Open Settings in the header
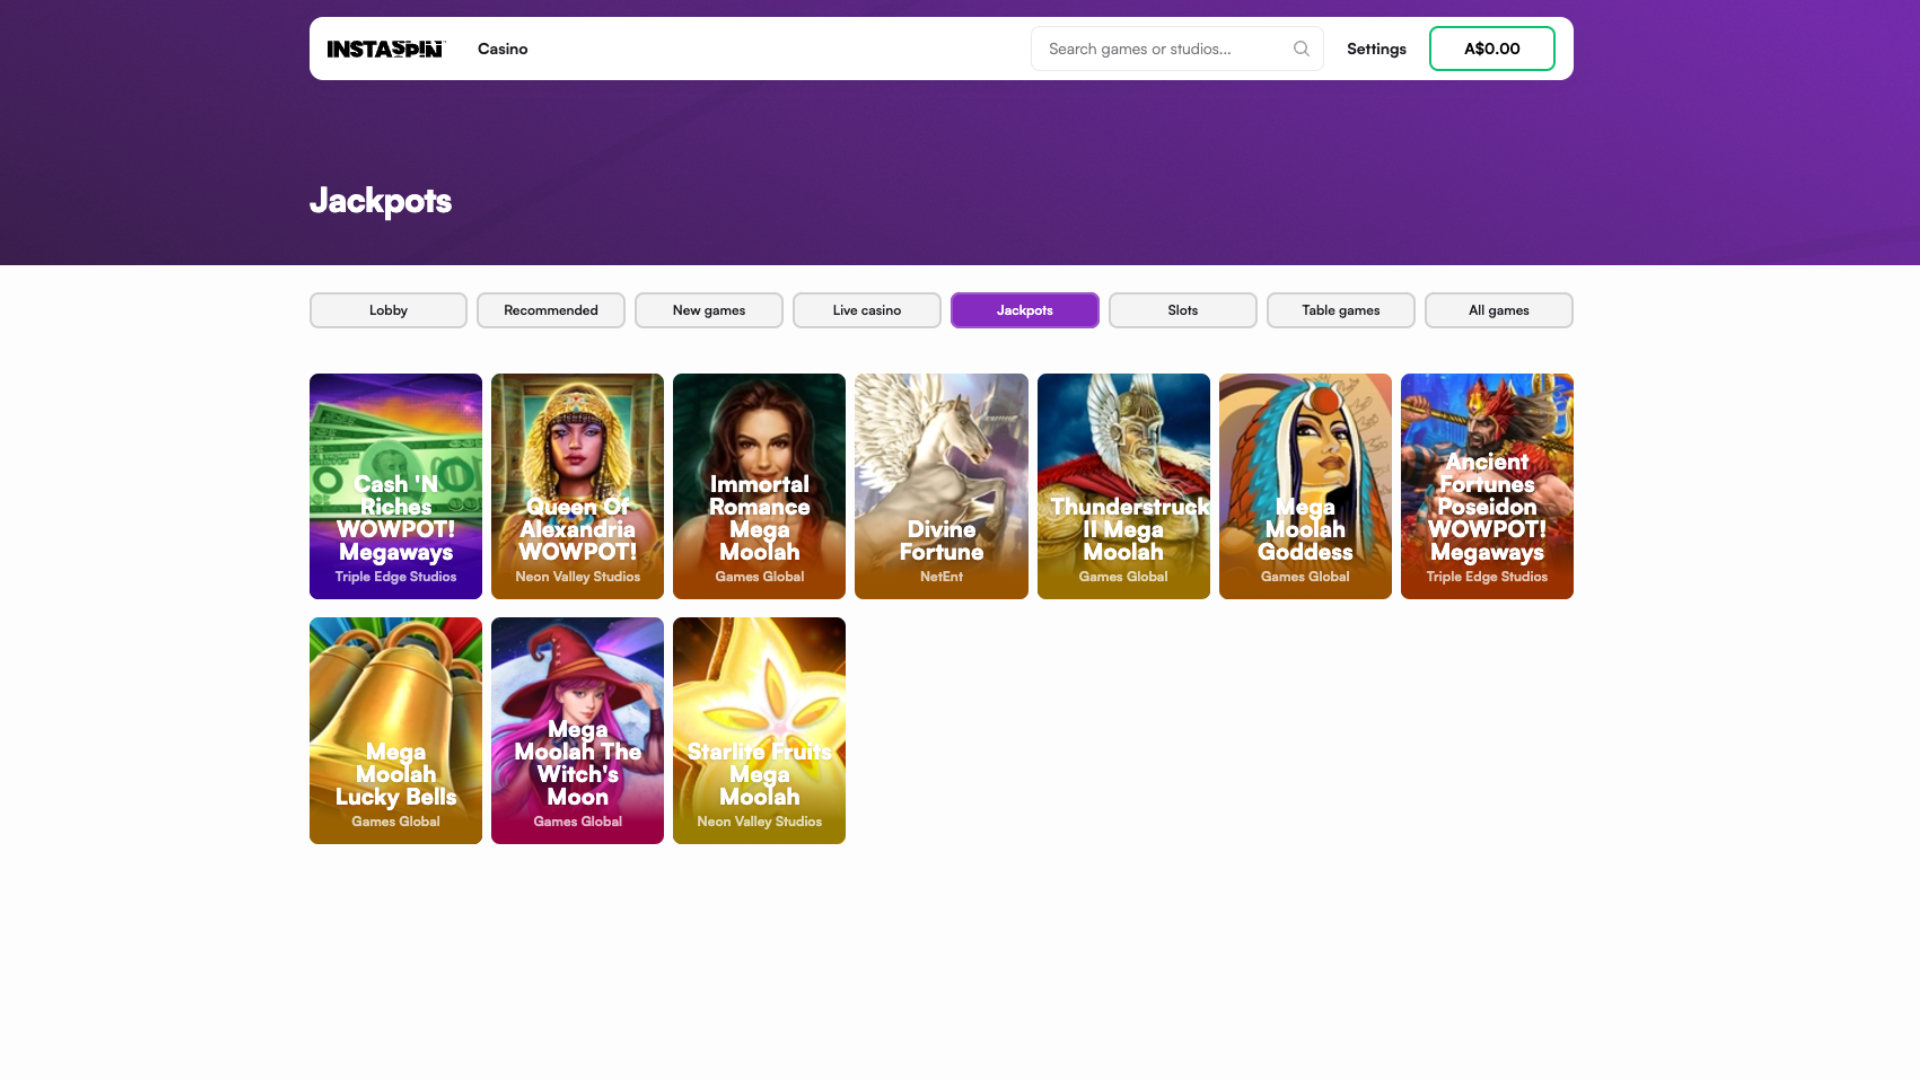1920x1080 pixels. [1376, 49]
